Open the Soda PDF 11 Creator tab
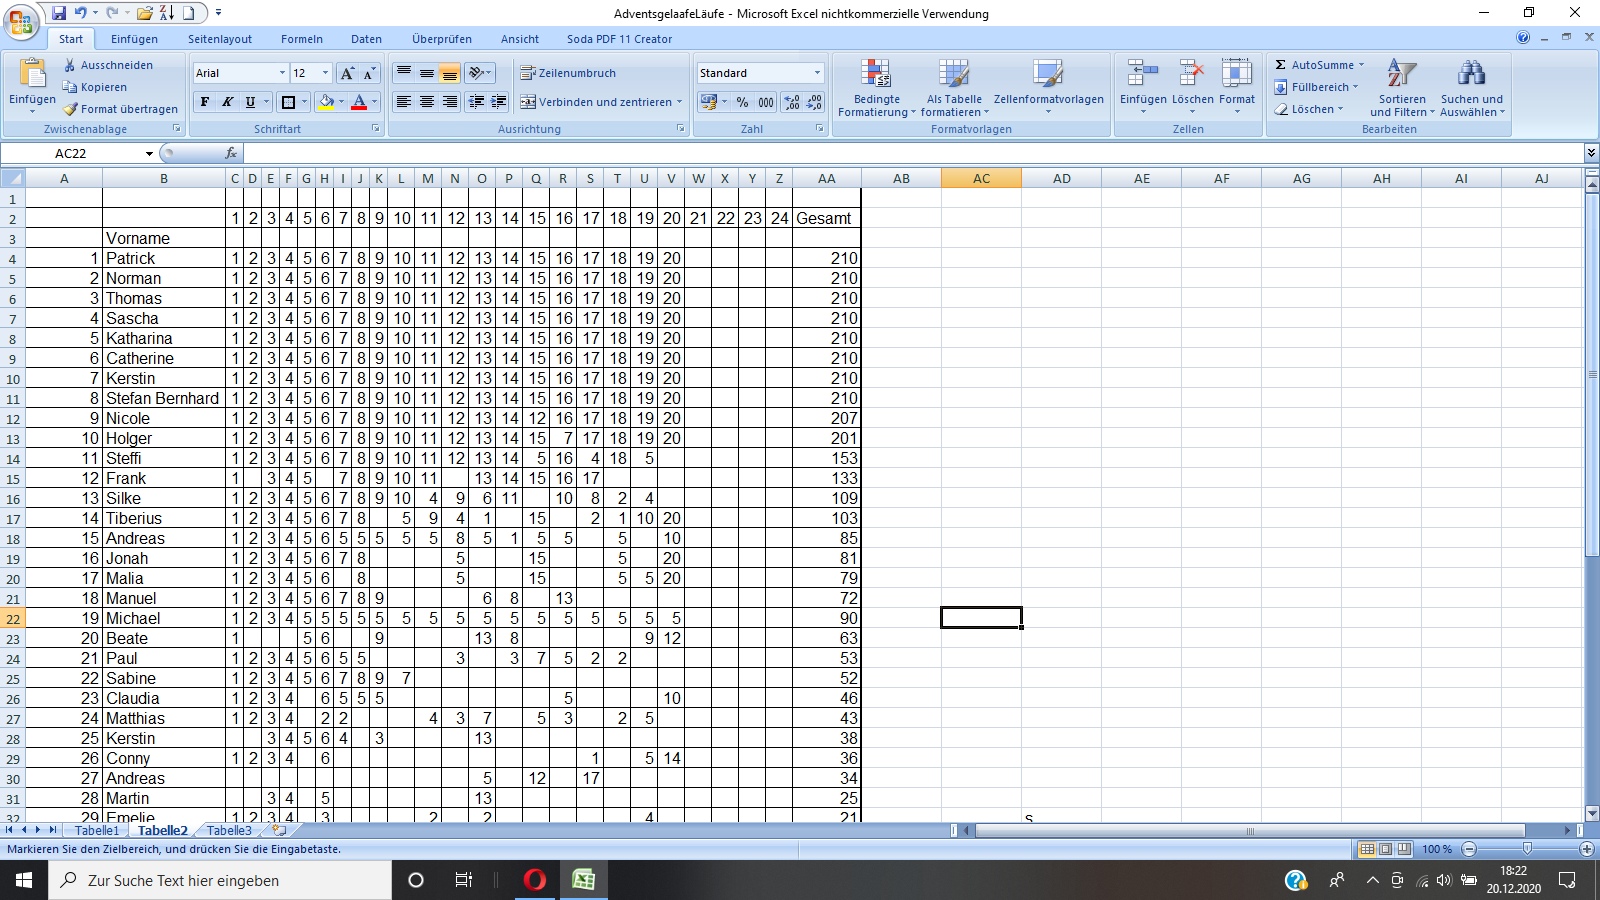The height and width of the screenshot is (900, 1600). click(x=619, y=39)
